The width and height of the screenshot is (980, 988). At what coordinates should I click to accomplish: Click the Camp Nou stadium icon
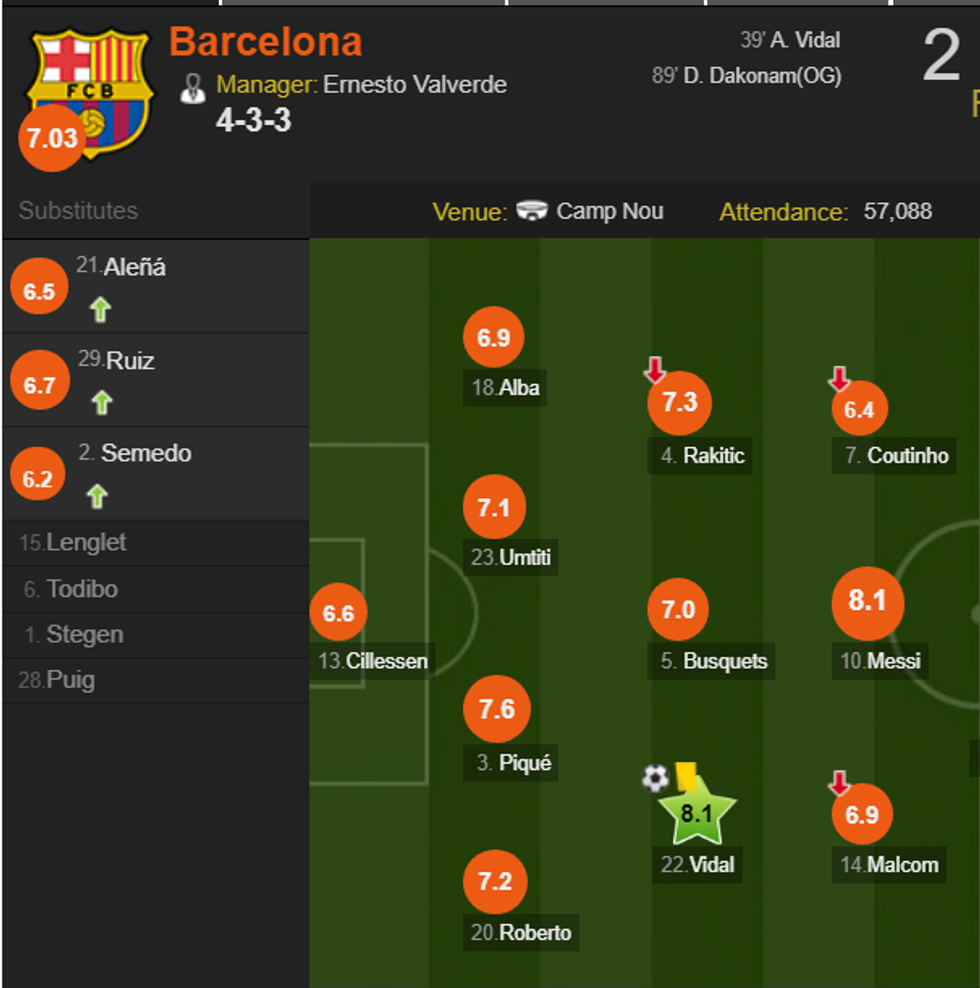tap(532, 212)
